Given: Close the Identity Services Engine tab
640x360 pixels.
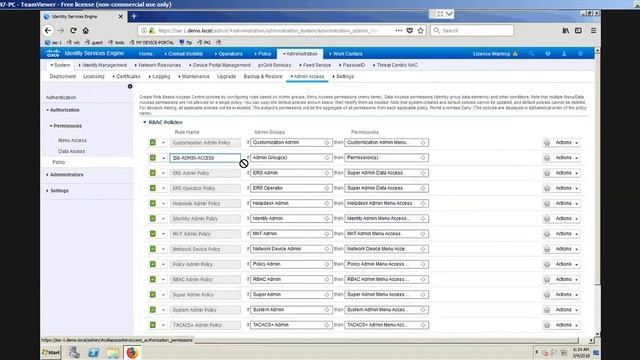Looking at the screenshot, I should (120, 17).
